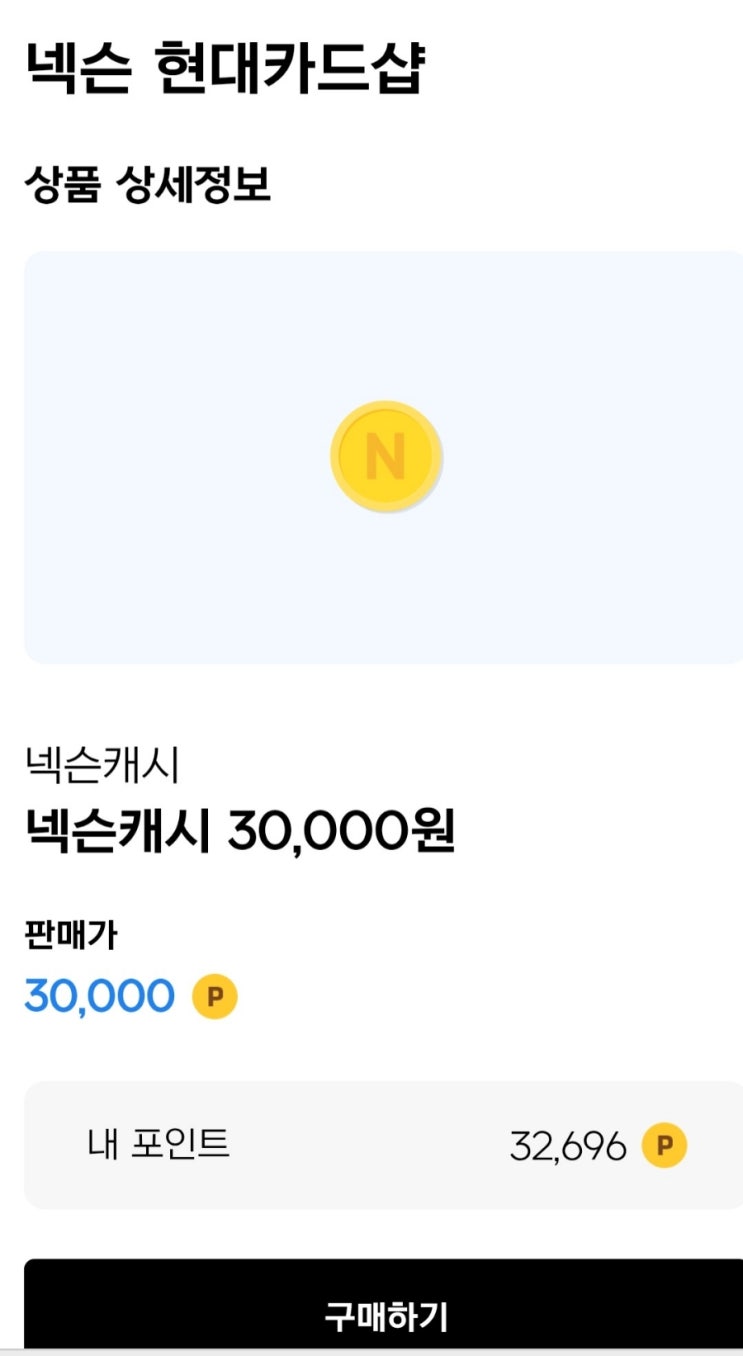Click the word 현대카드샵 in the header
The image size is (743, 1356).
pos(291,69)
